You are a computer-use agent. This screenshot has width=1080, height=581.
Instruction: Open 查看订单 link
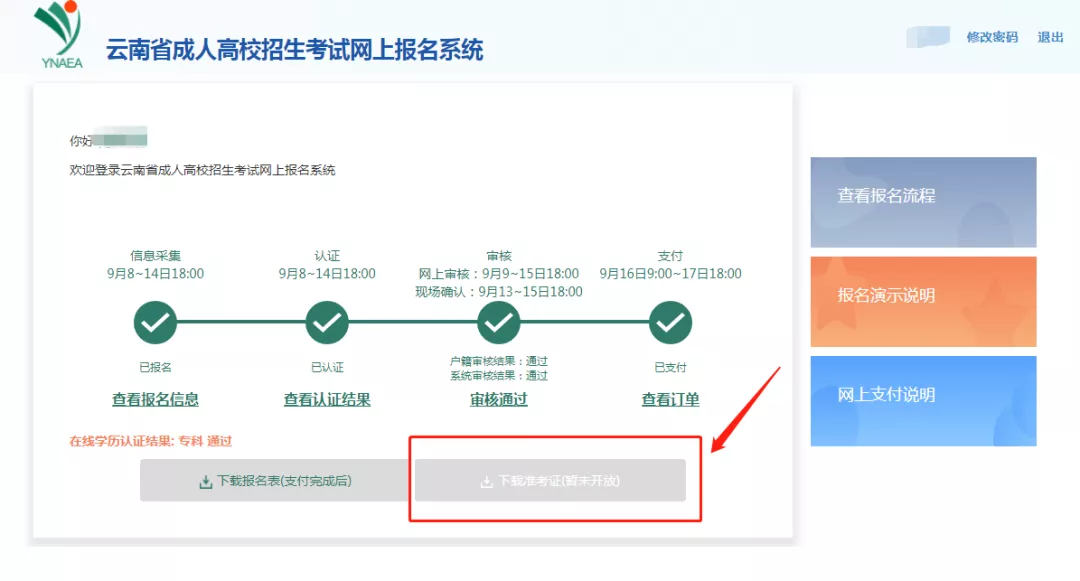(x=670, y=399)
